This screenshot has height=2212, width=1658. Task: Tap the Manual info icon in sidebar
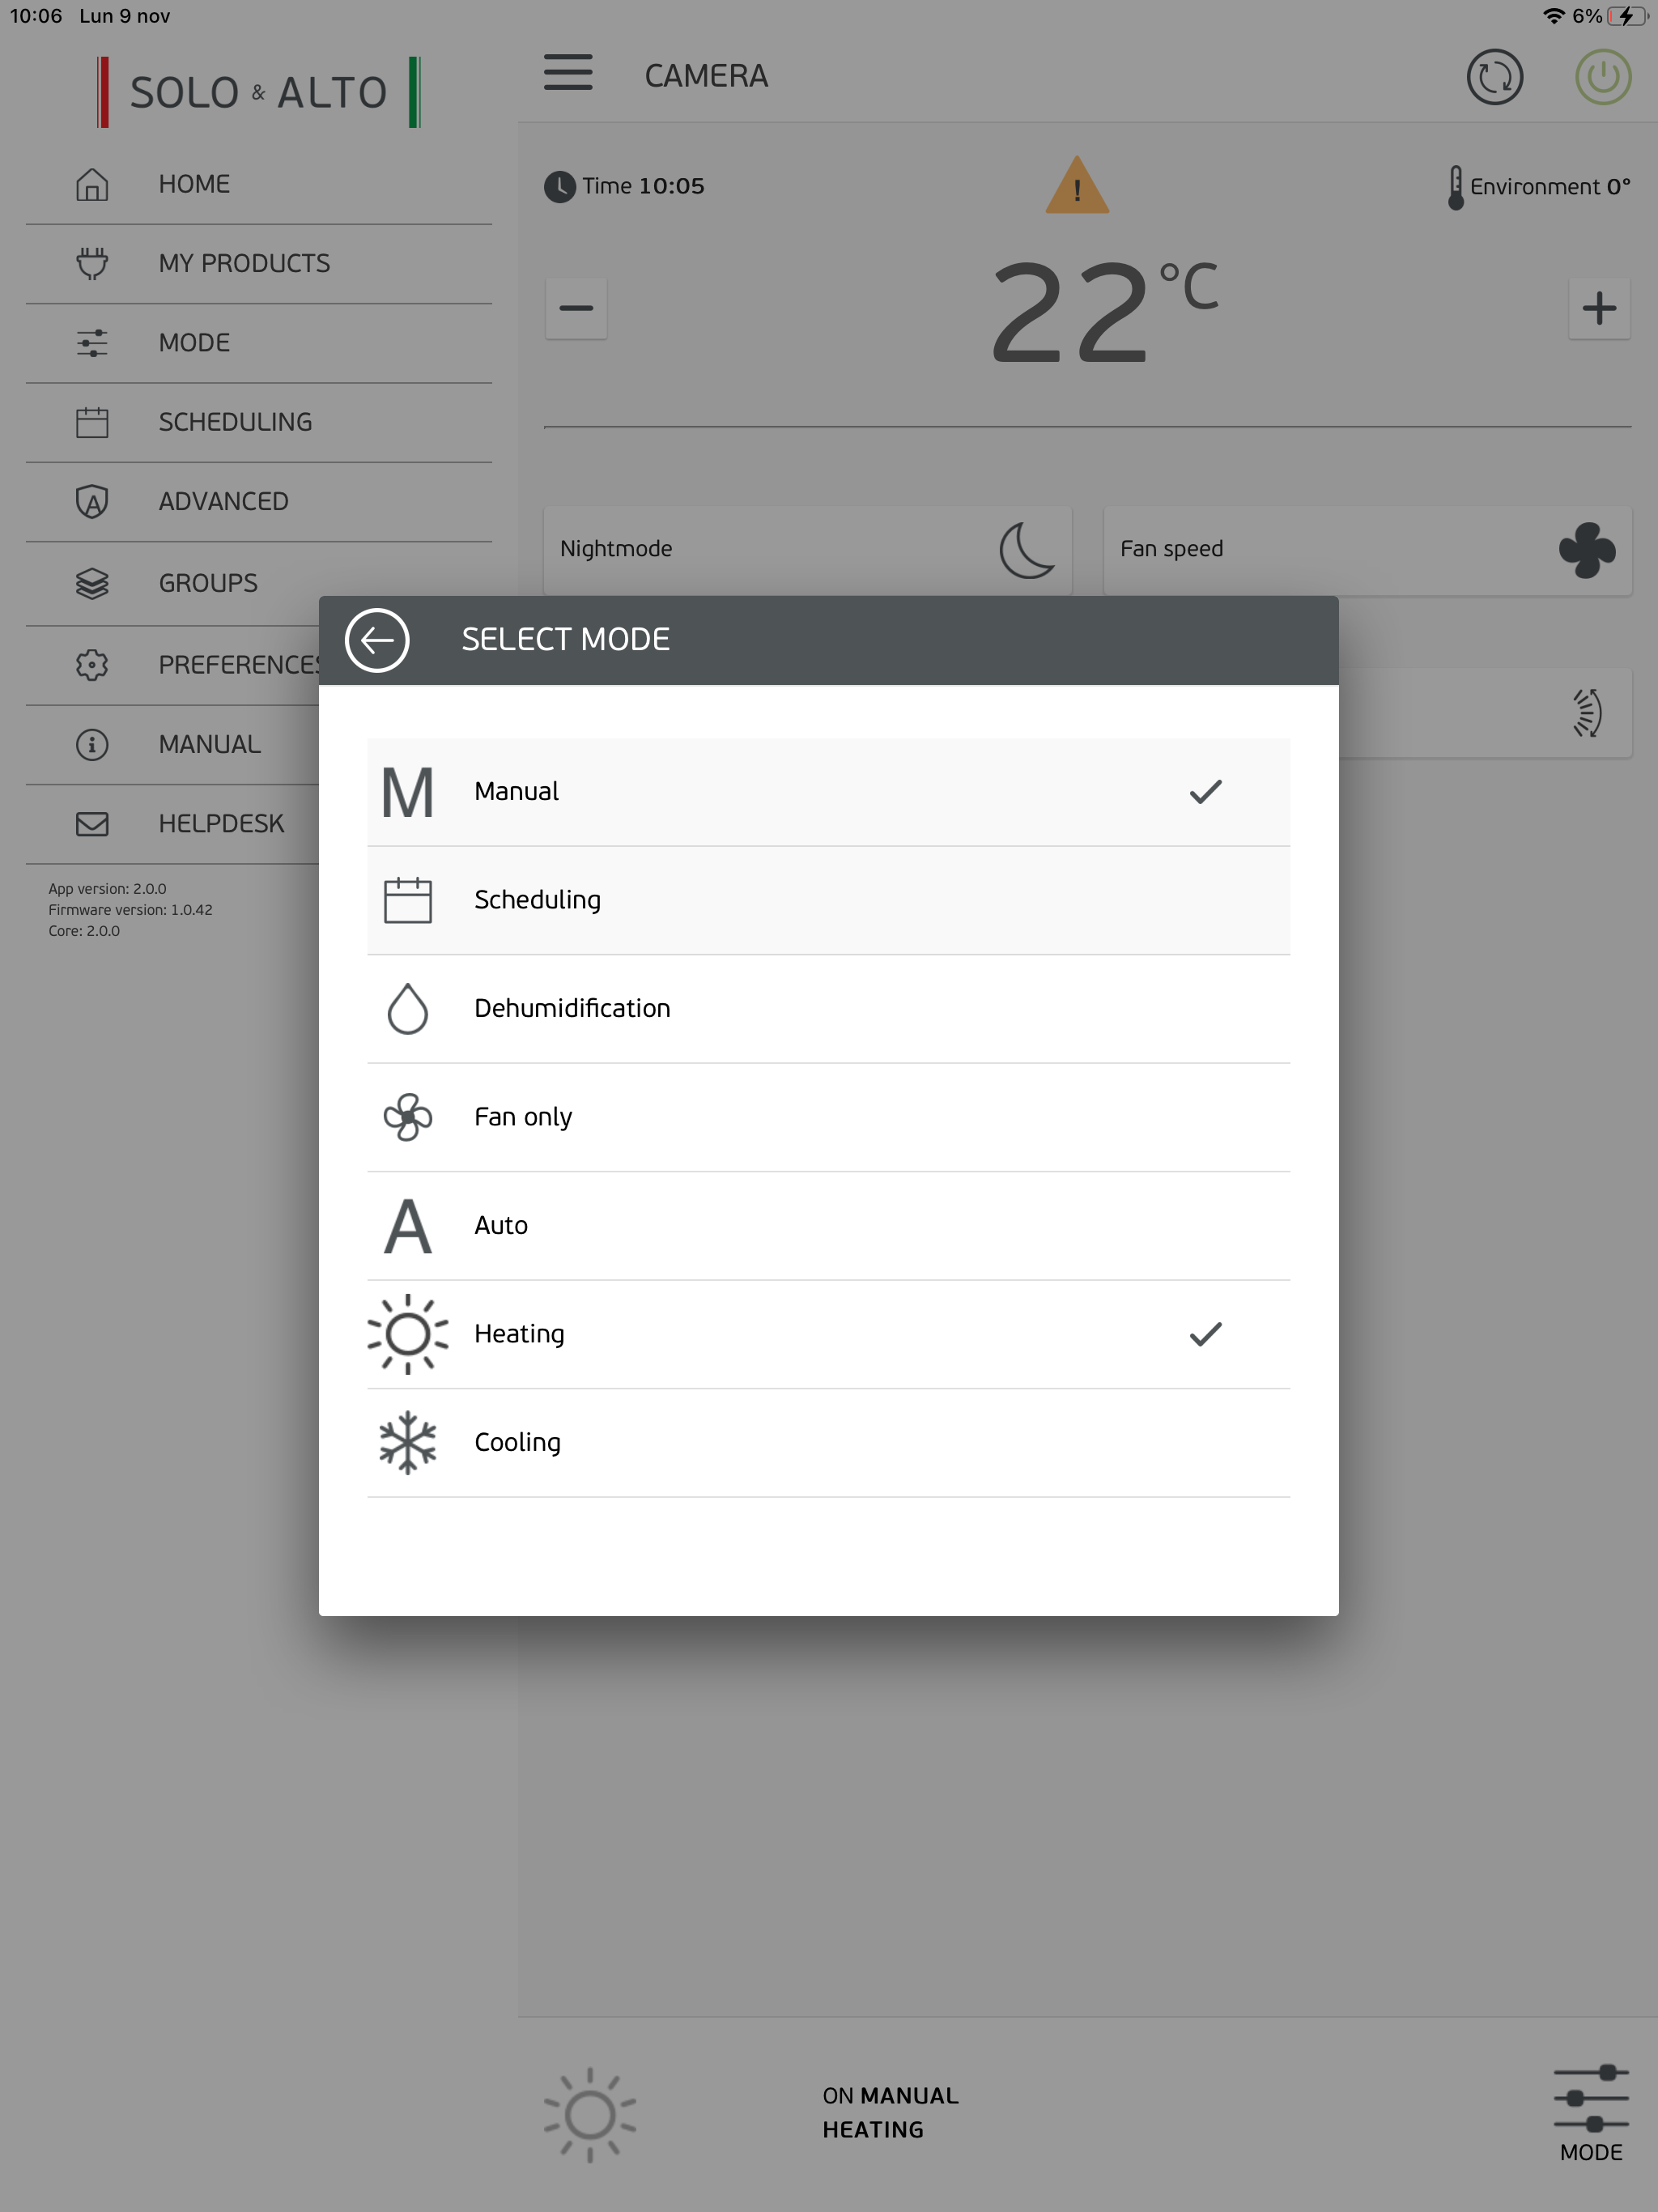pyautogui.click(x=92, y=745)
